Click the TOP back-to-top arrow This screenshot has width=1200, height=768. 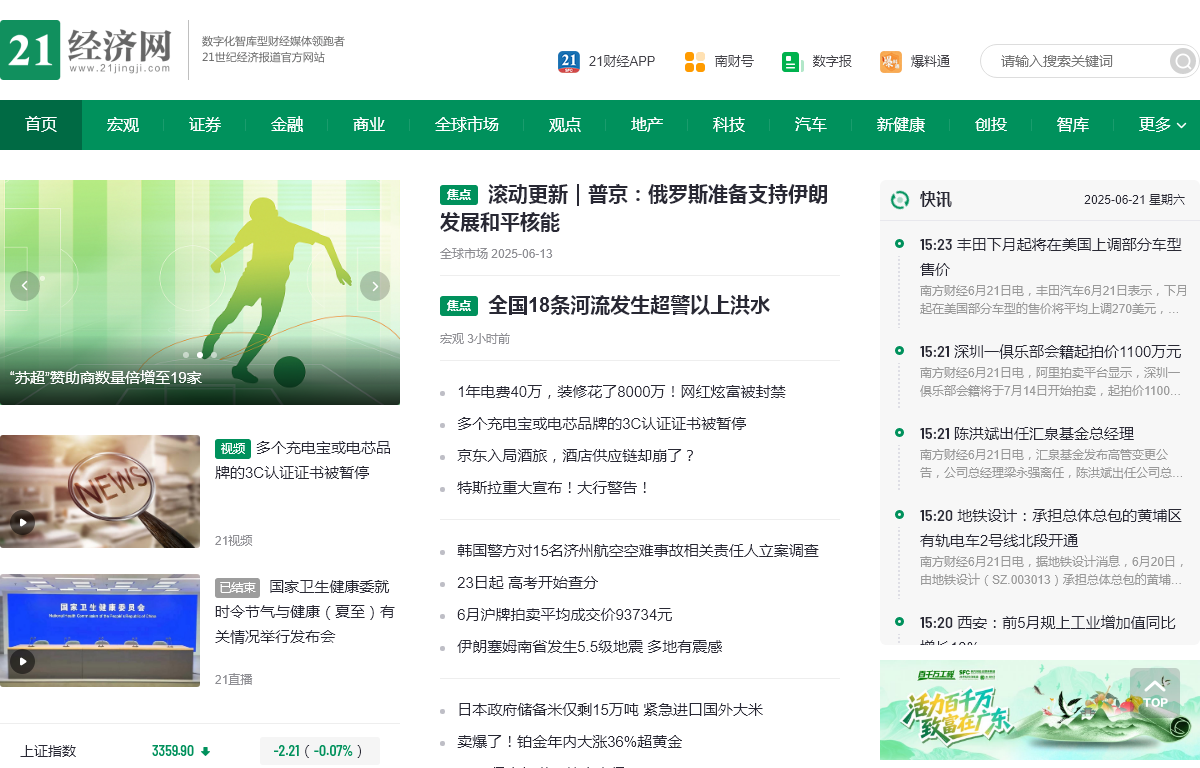(x=1155, y=689)
